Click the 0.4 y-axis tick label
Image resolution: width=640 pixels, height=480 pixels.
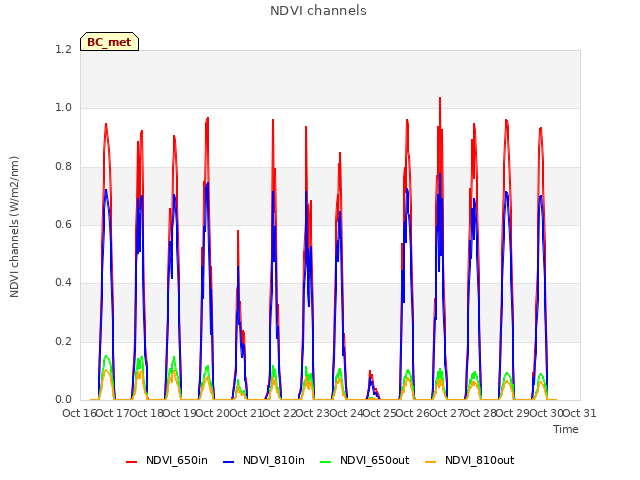coord(63,283)
